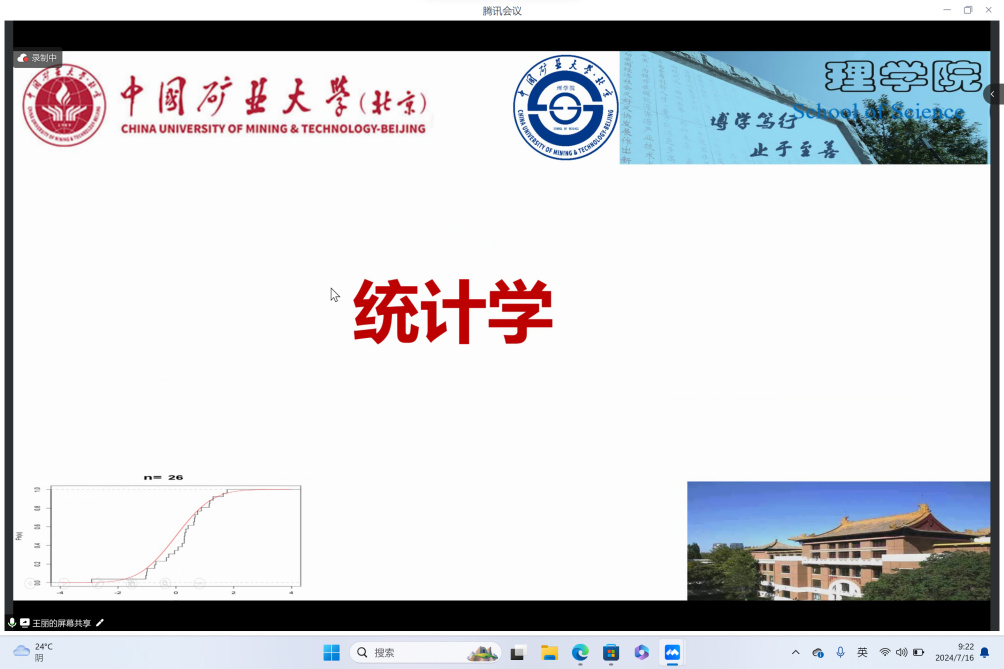Click the microphone icon beside the sharer name

[12, 623]
